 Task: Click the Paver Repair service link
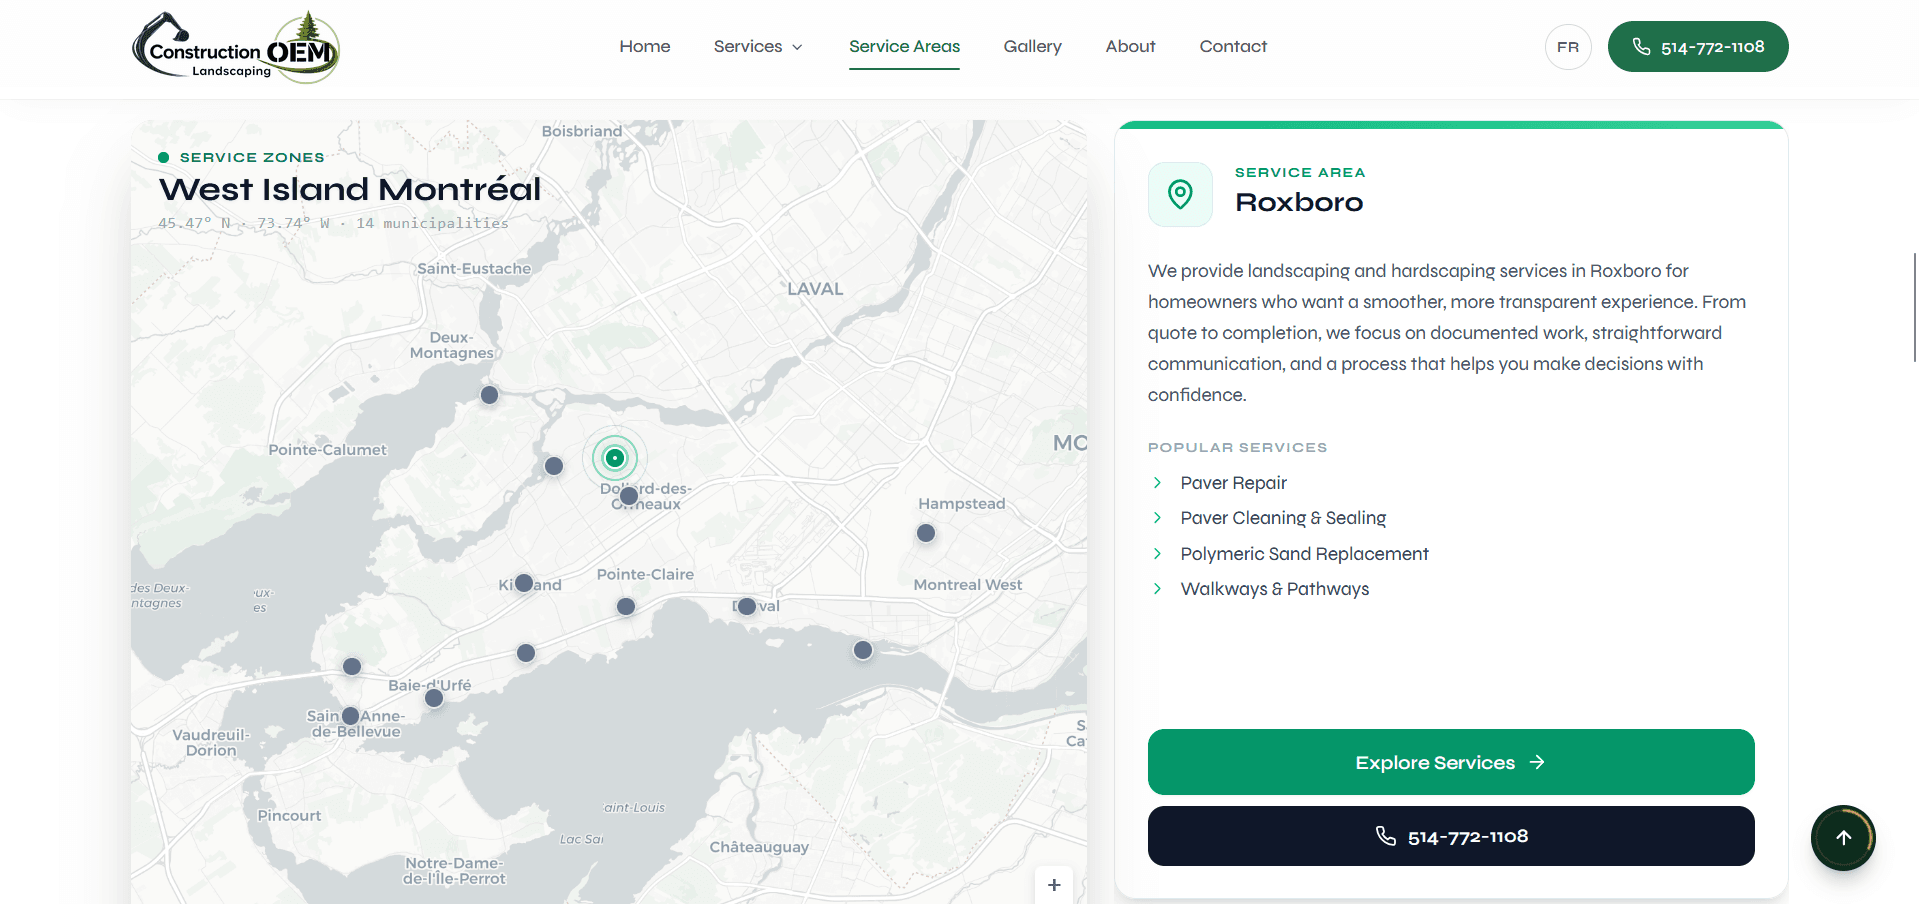[x=1233, y=483]
